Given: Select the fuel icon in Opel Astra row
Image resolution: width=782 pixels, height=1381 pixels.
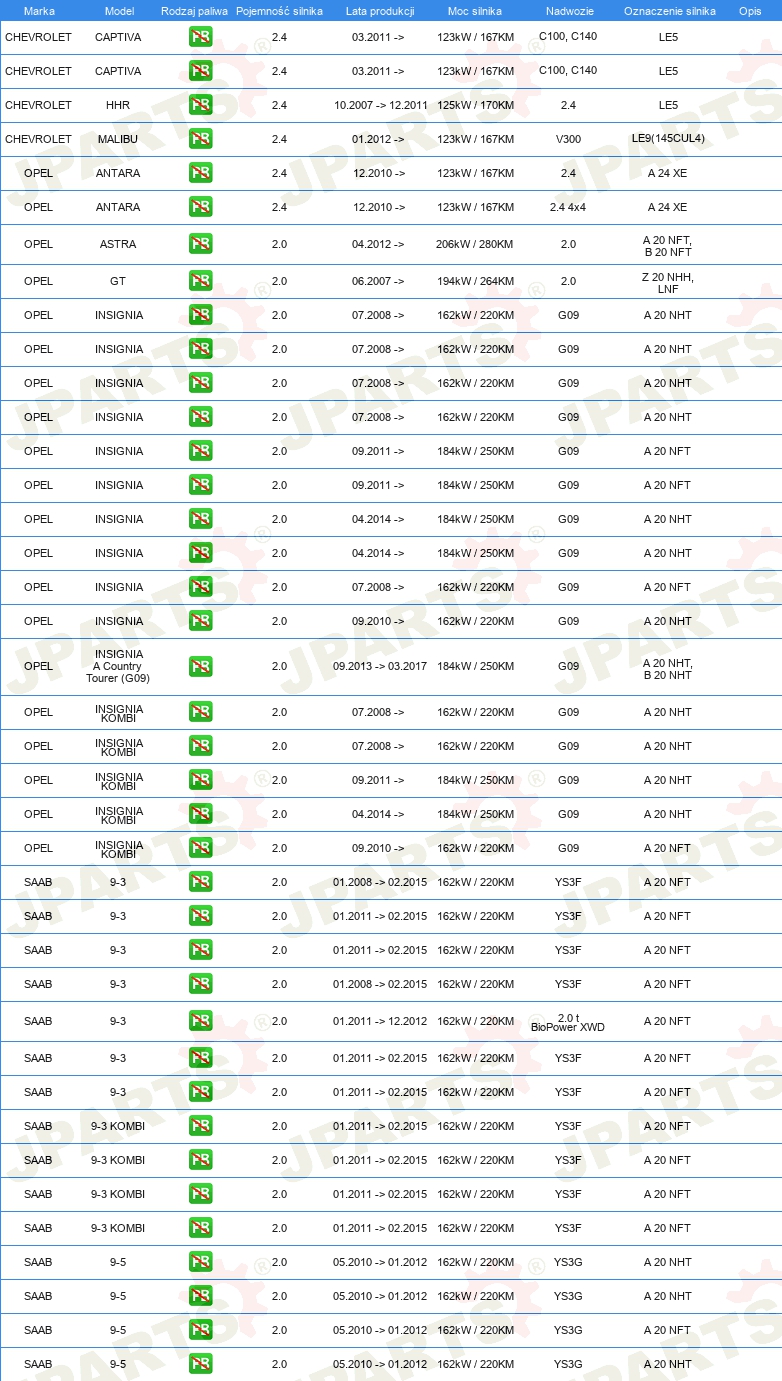Looking at the screenshot, I should (x=200, y=244).
